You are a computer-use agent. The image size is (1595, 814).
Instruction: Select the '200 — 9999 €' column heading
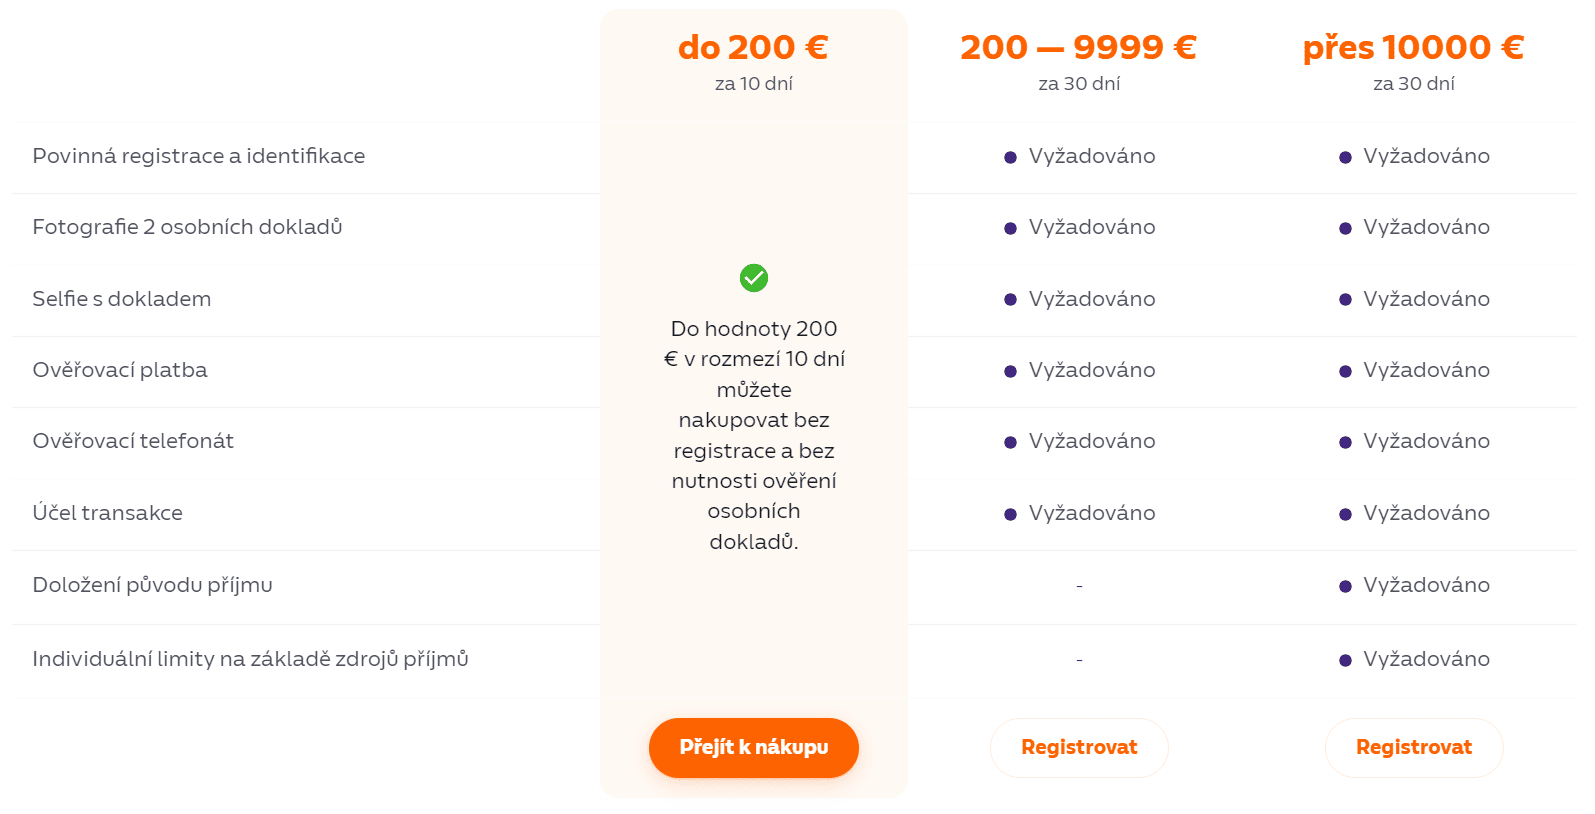pos(1078,47)
